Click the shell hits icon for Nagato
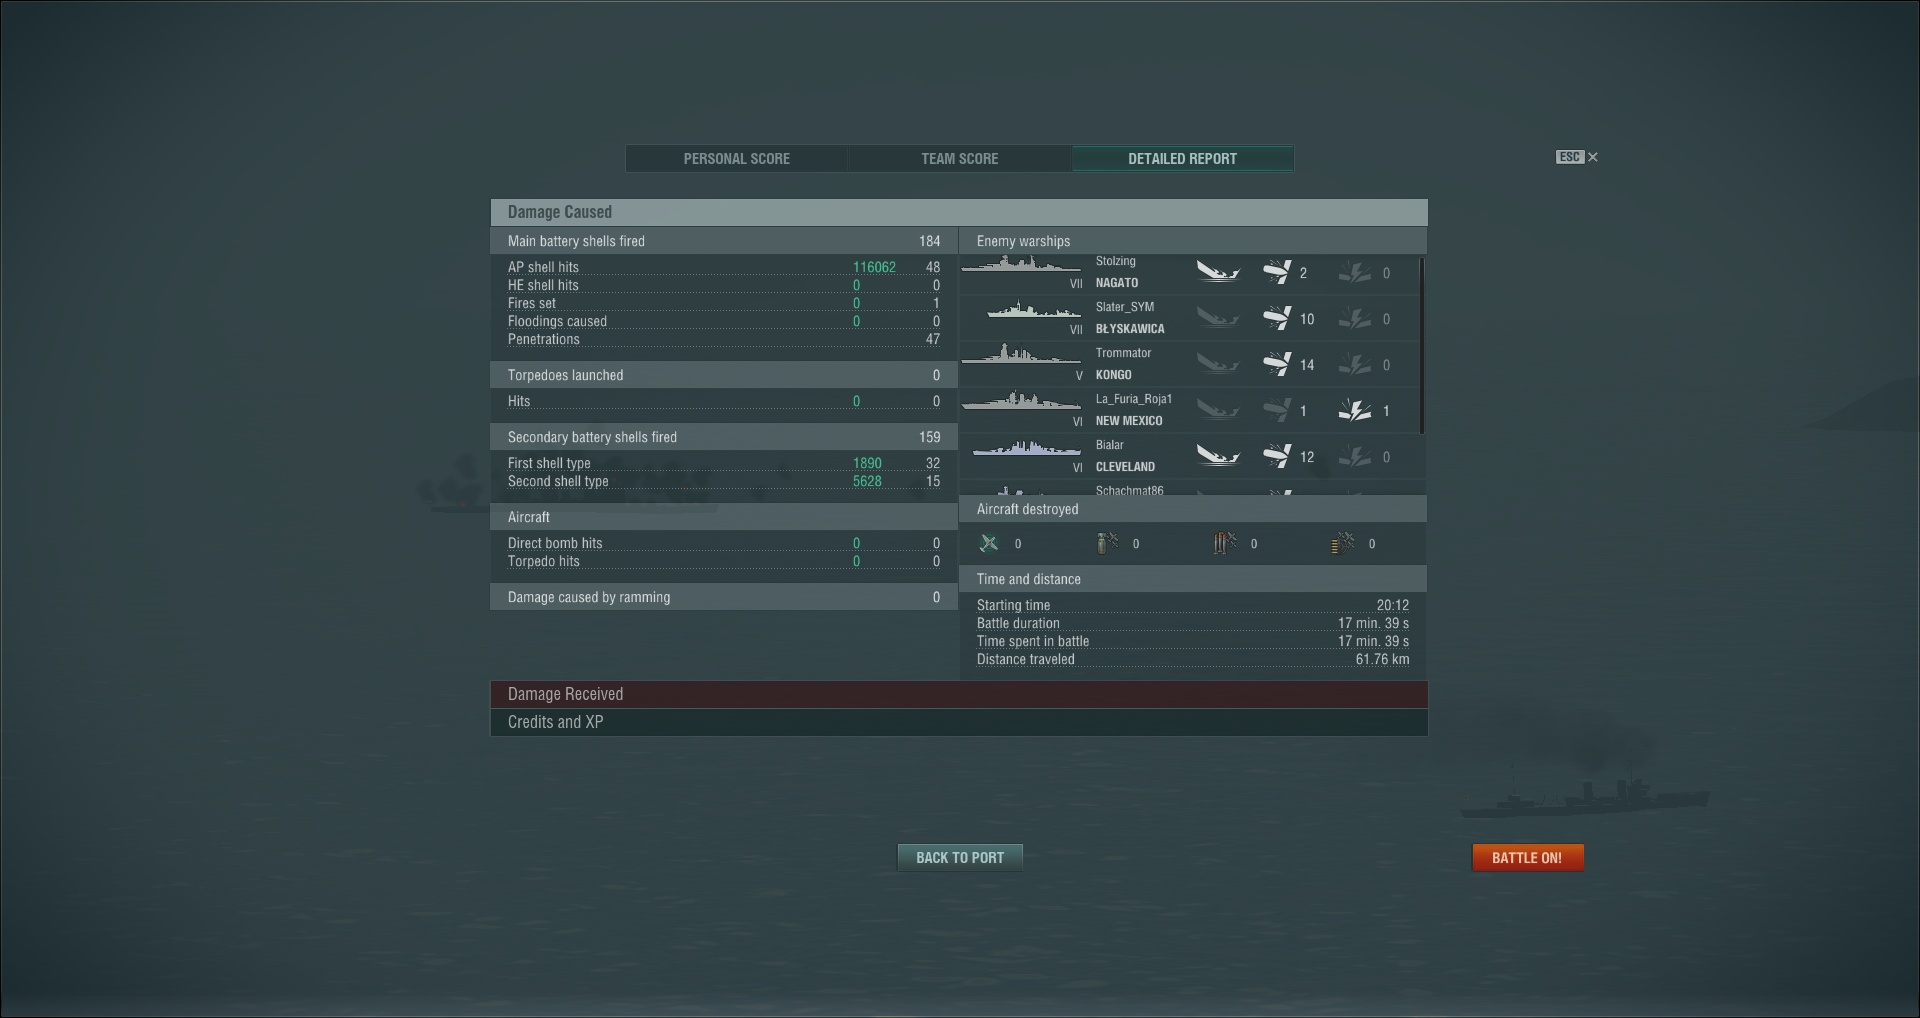This screenshot has width=1920, height=1018. 1277,272
